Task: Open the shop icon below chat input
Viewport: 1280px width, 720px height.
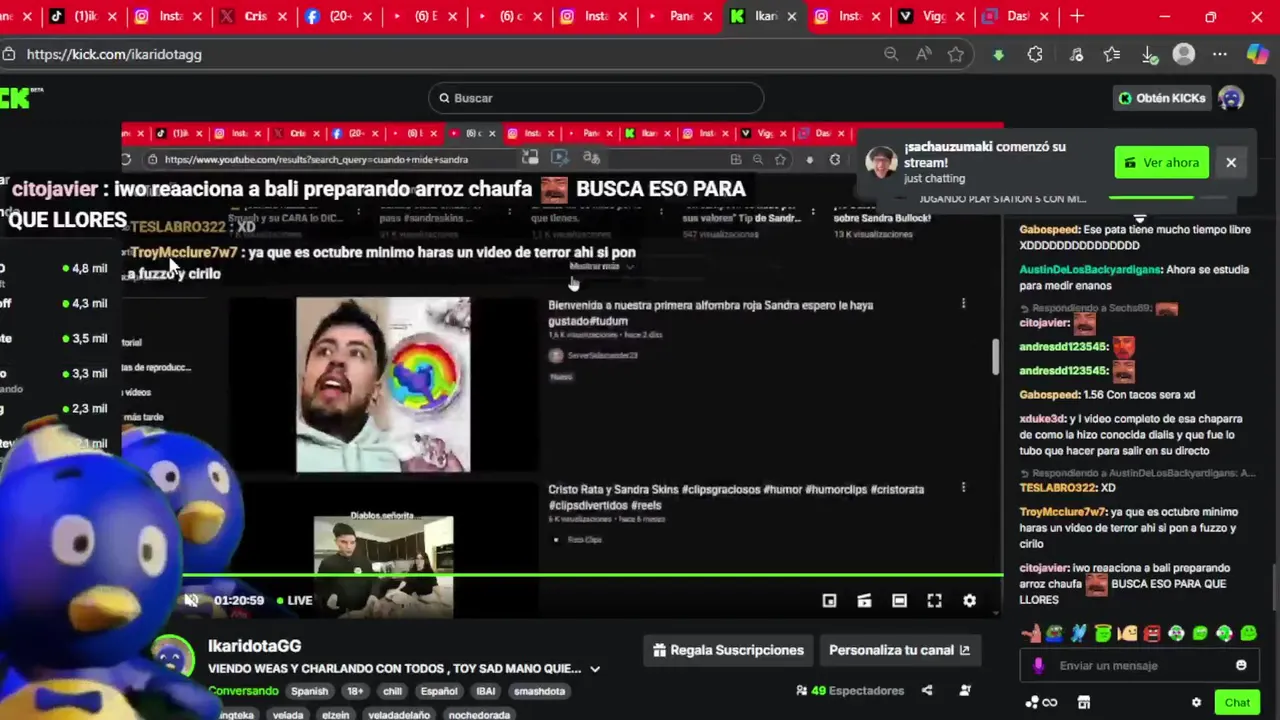Action: coord(1083,702)
